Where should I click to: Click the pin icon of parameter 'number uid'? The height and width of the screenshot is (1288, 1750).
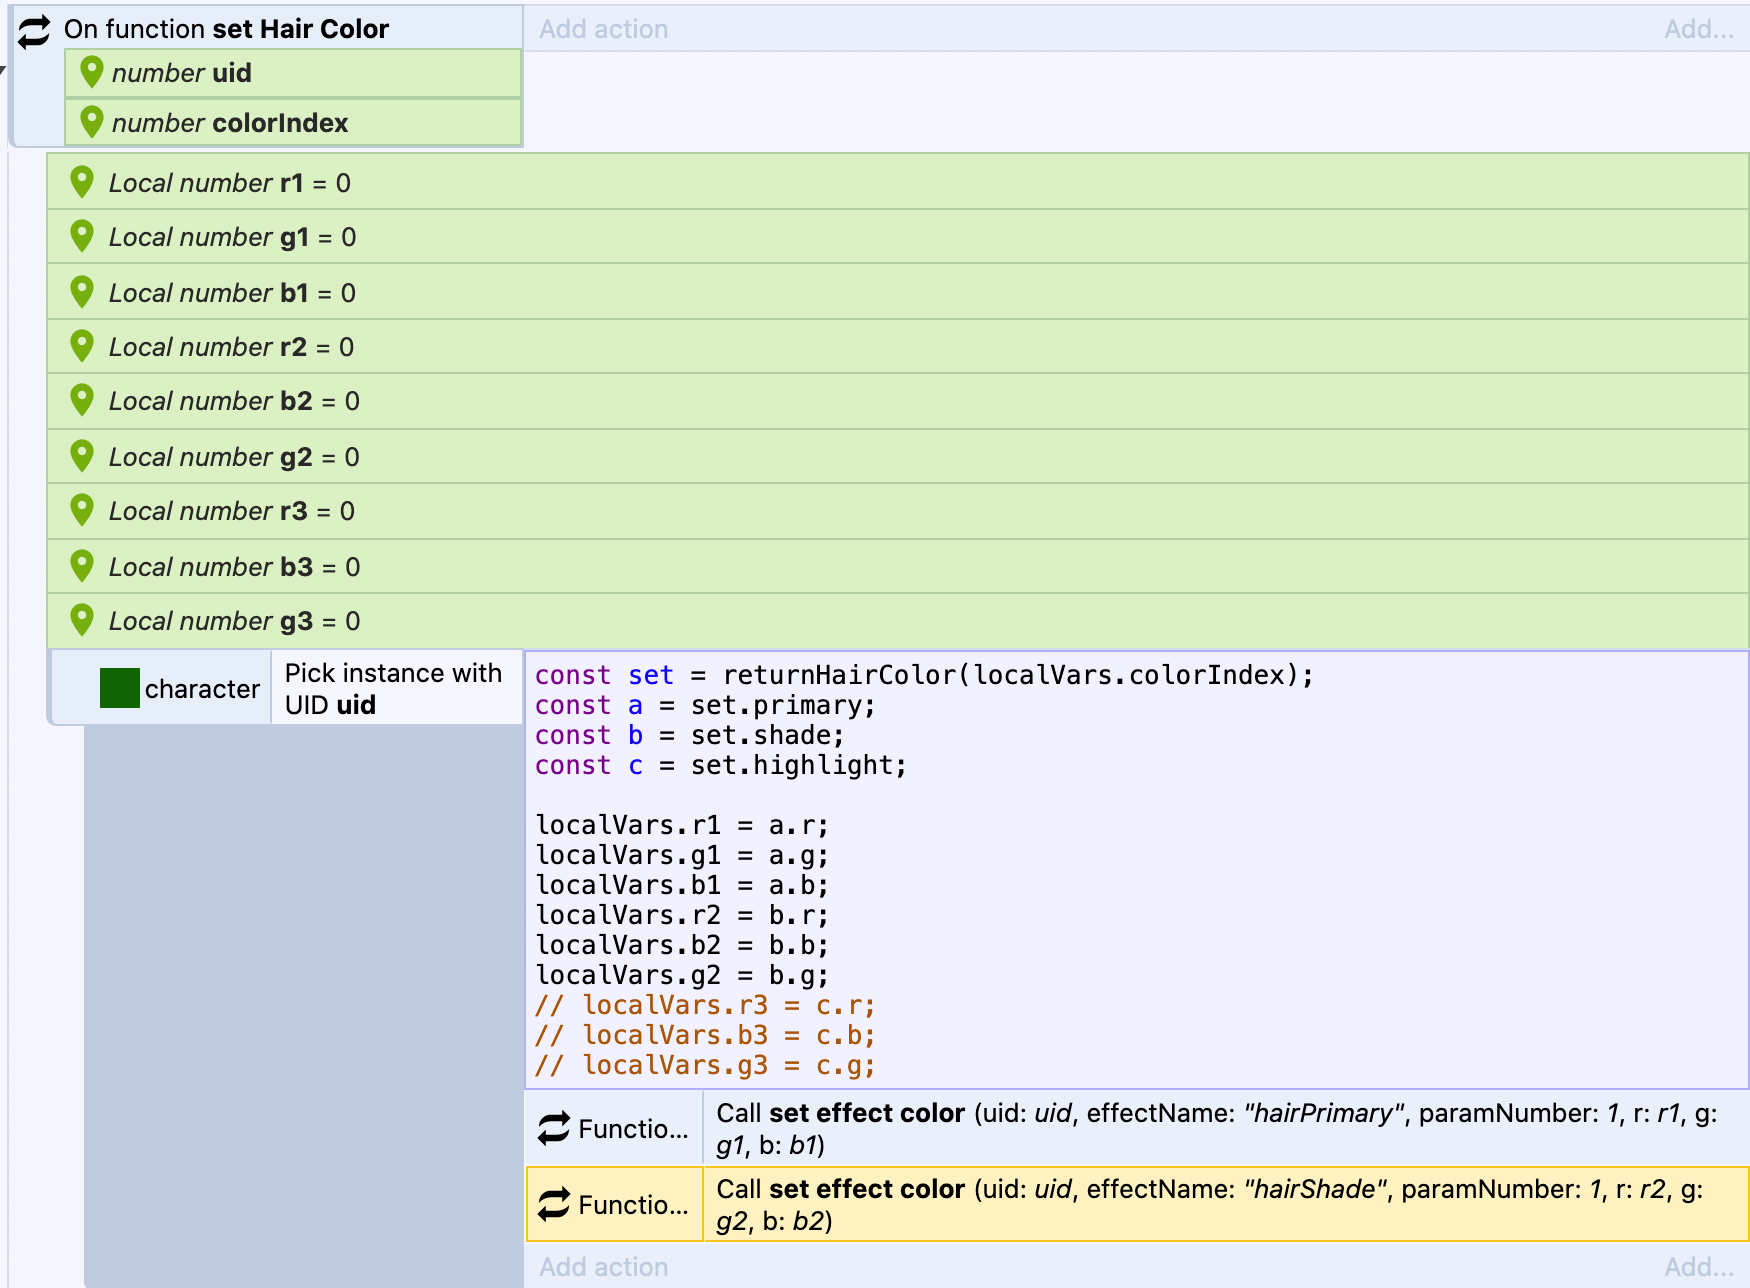(92, 72)
